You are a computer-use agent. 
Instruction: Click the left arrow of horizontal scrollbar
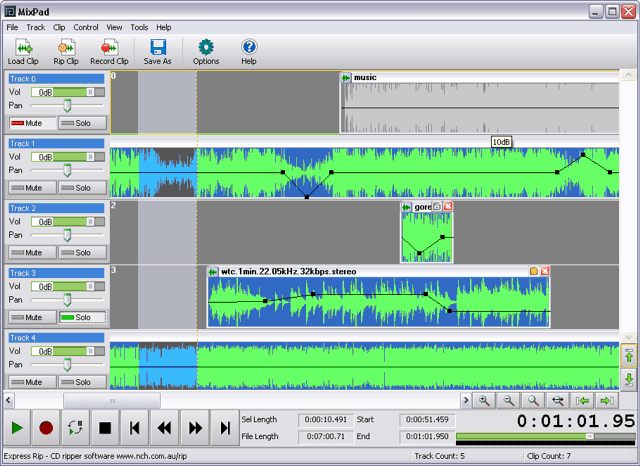click(x=9, y=401)
